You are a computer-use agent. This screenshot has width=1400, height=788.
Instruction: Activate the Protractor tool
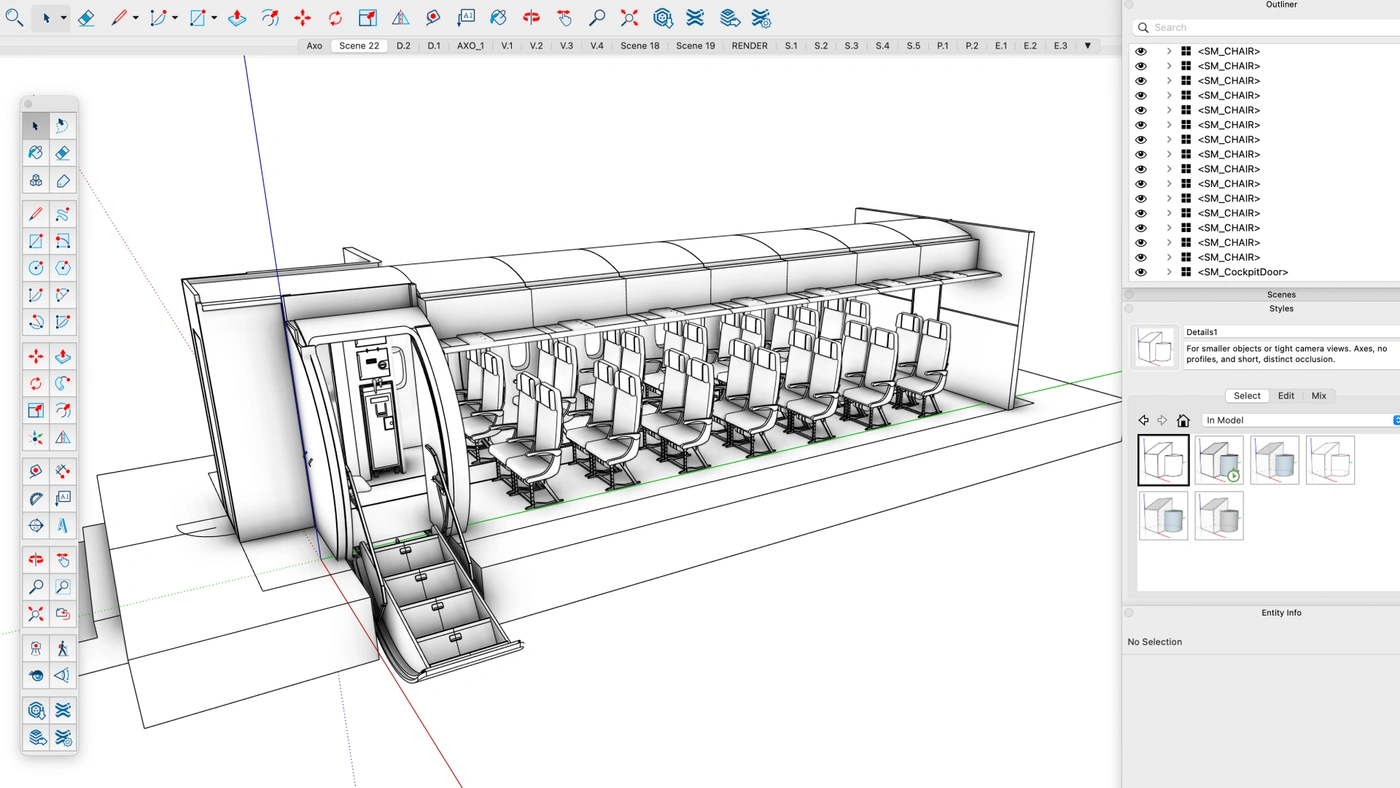click(x=36, y=498)
